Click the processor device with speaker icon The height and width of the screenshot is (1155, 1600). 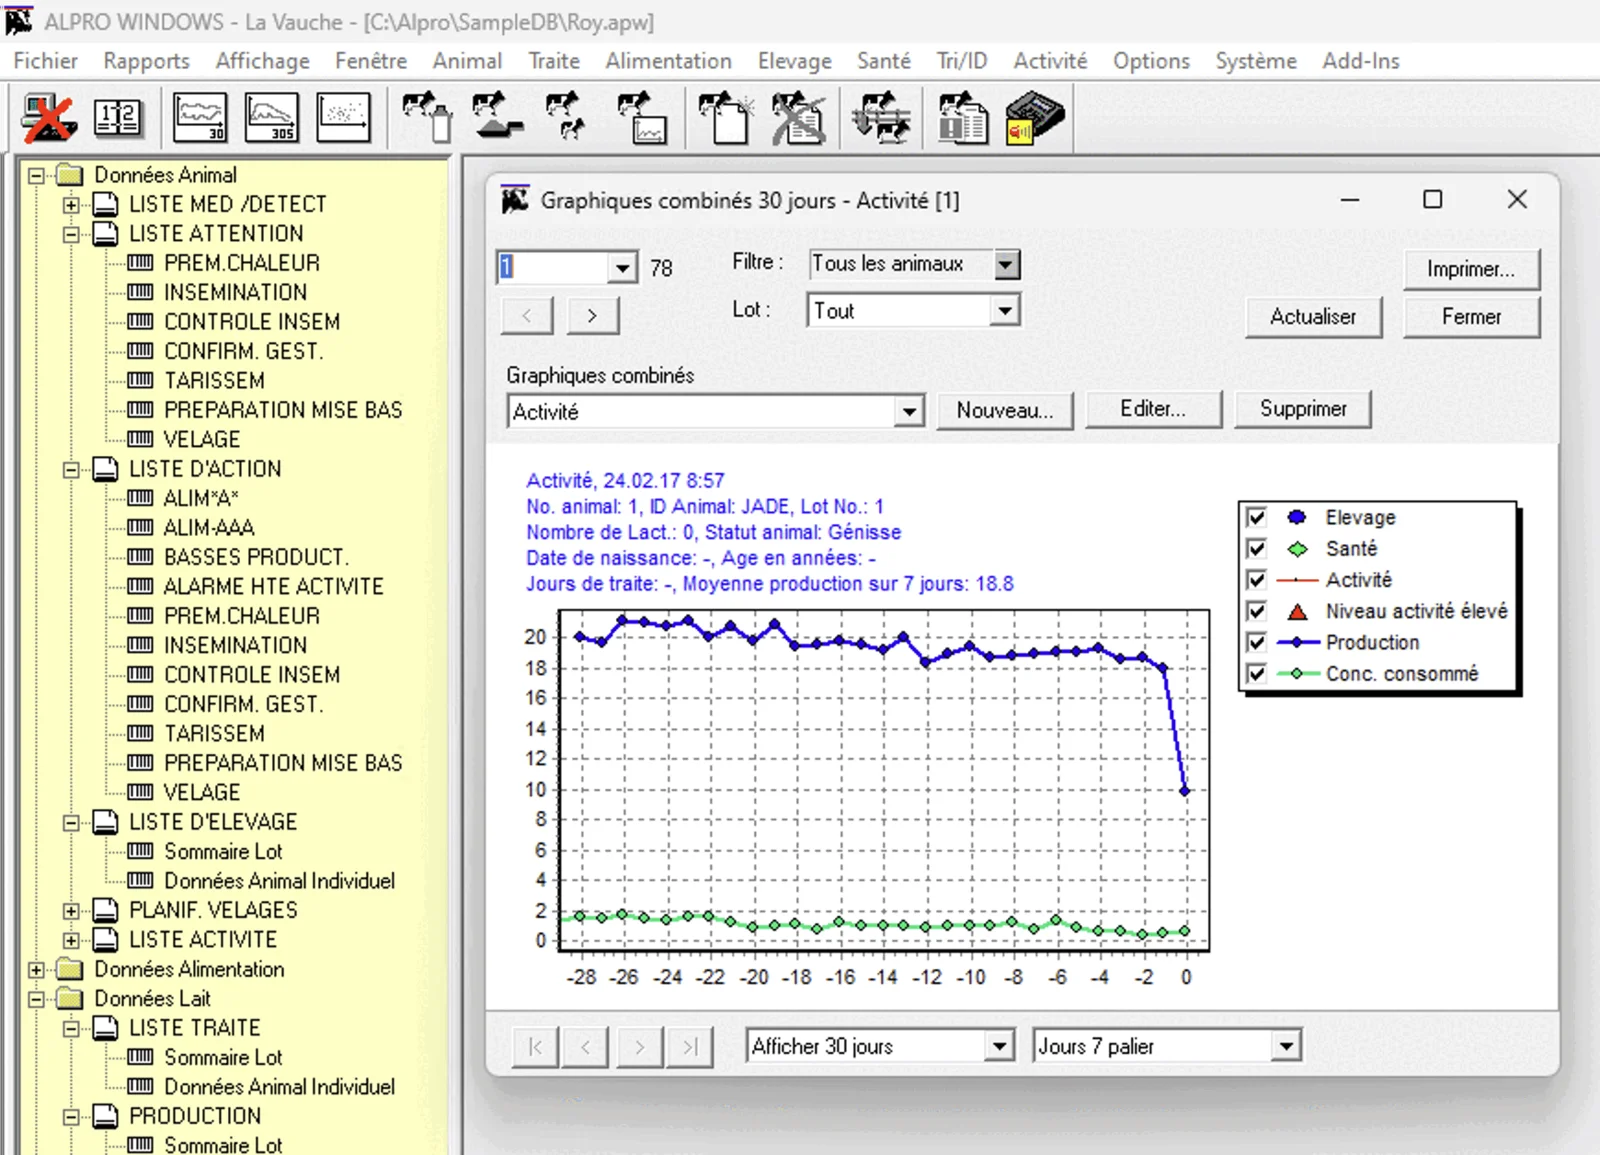pyautogui.click(x=1035, y=118)
